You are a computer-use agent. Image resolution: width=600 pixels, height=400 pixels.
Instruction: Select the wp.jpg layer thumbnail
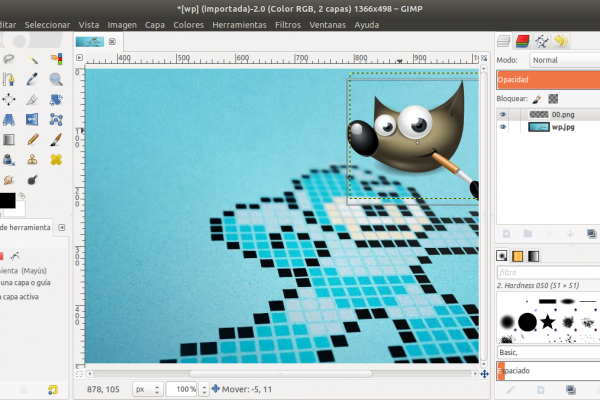[x=539, y=127]
